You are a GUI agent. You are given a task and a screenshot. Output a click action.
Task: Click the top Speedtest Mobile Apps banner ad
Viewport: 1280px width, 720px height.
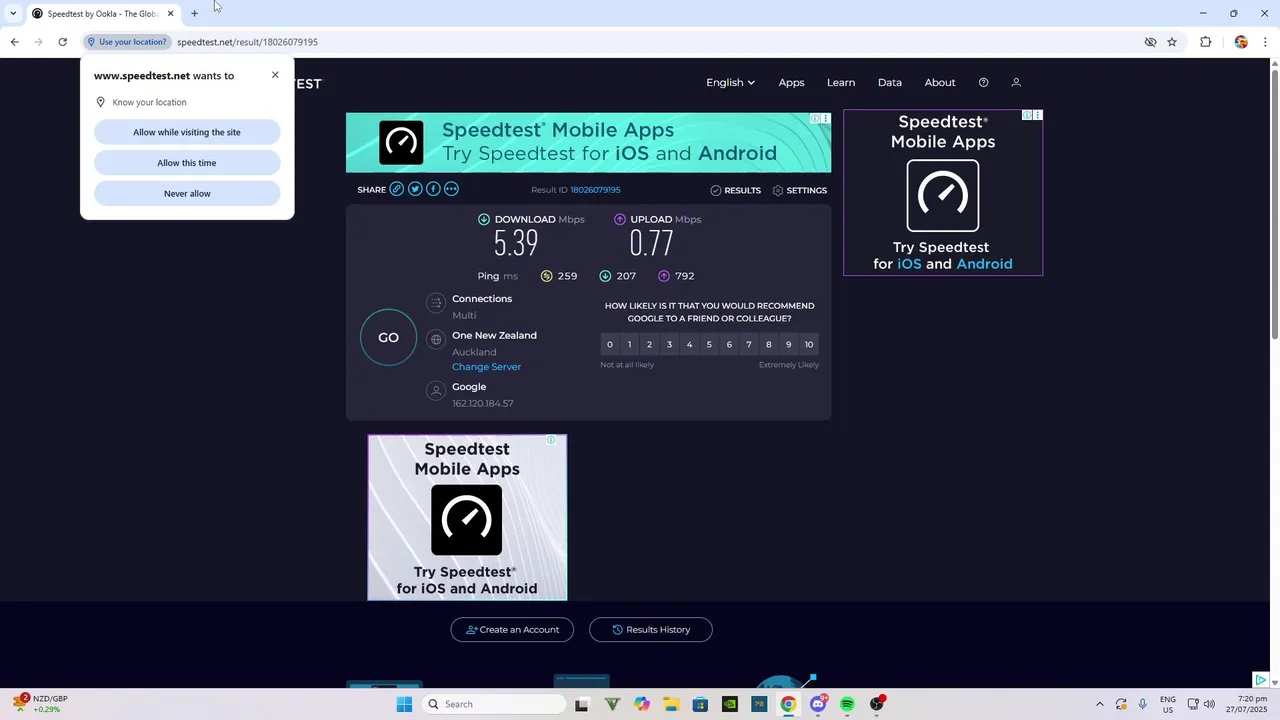(588, 142)
